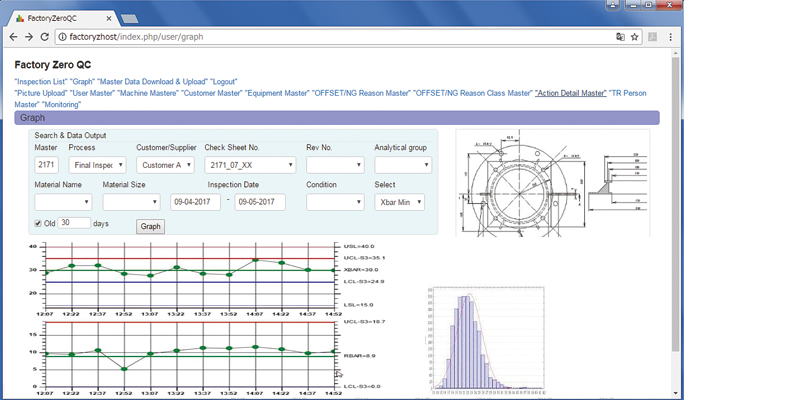Viewport: 800px width, 400px height.
Task: Open Chrome three-dot menu
Action: click(x=670, y=37)
